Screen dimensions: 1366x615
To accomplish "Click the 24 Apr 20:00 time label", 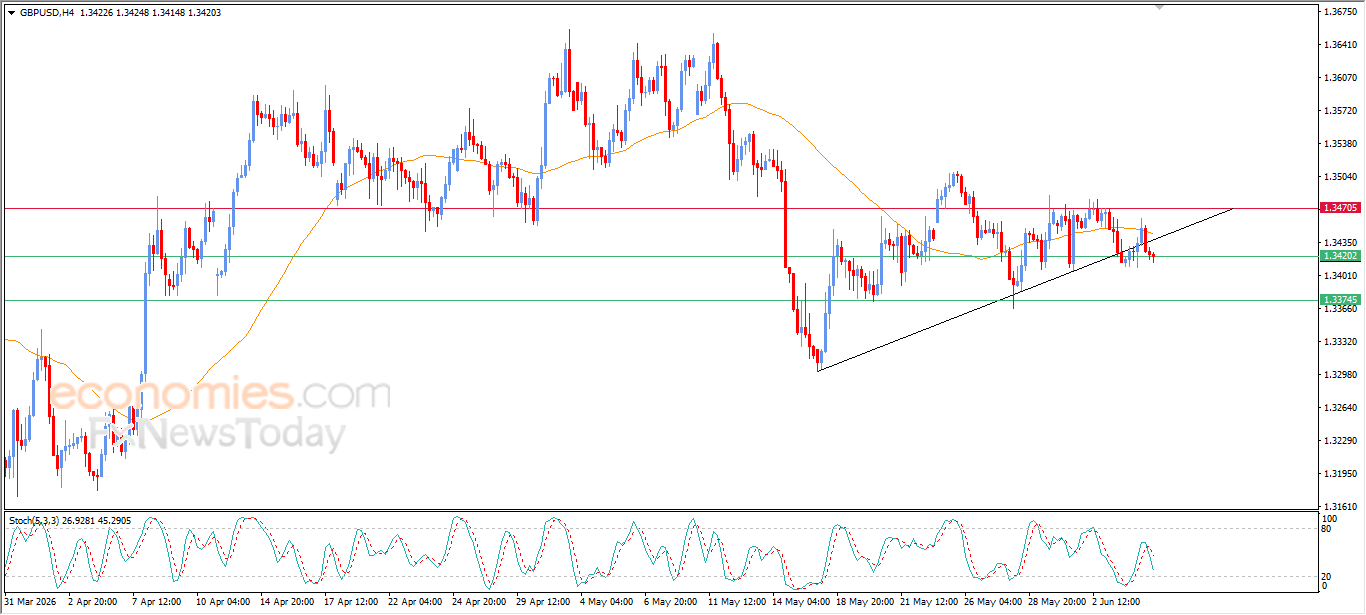I will point(479,603).
